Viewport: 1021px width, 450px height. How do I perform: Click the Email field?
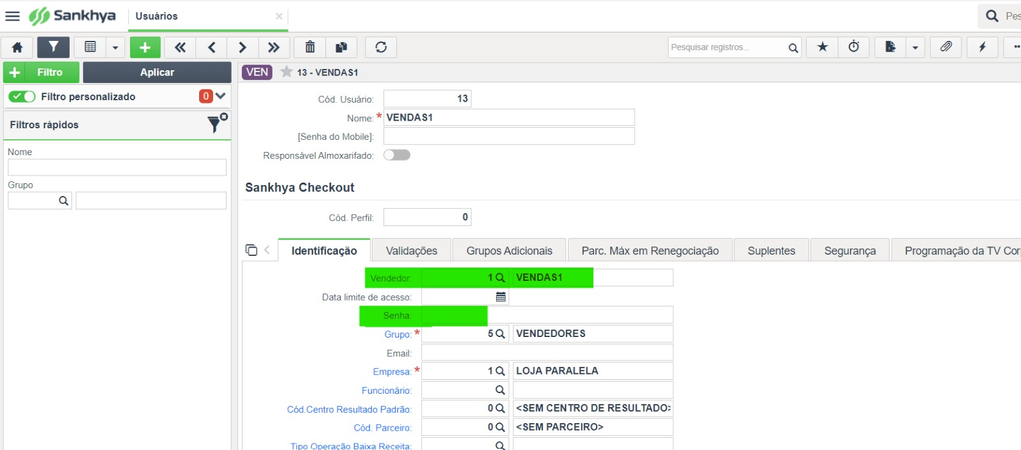[547, 353]
